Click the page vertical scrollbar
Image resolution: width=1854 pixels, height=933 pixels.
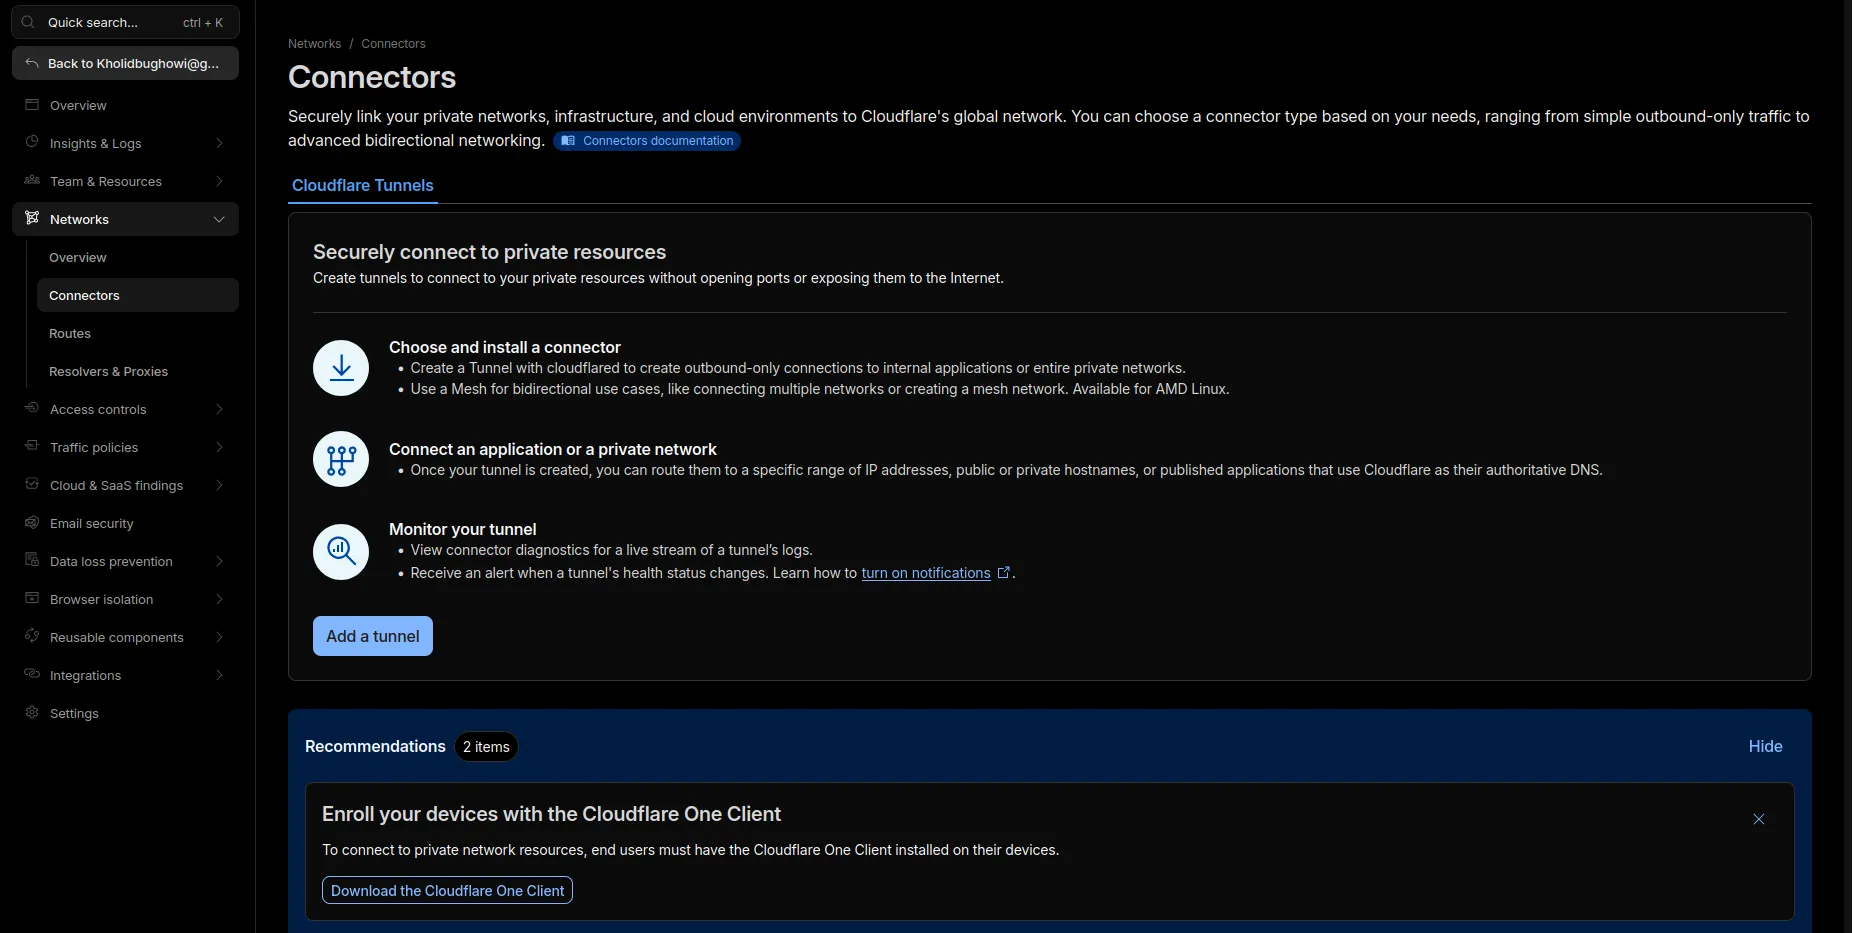click(x=1848, y=466)
